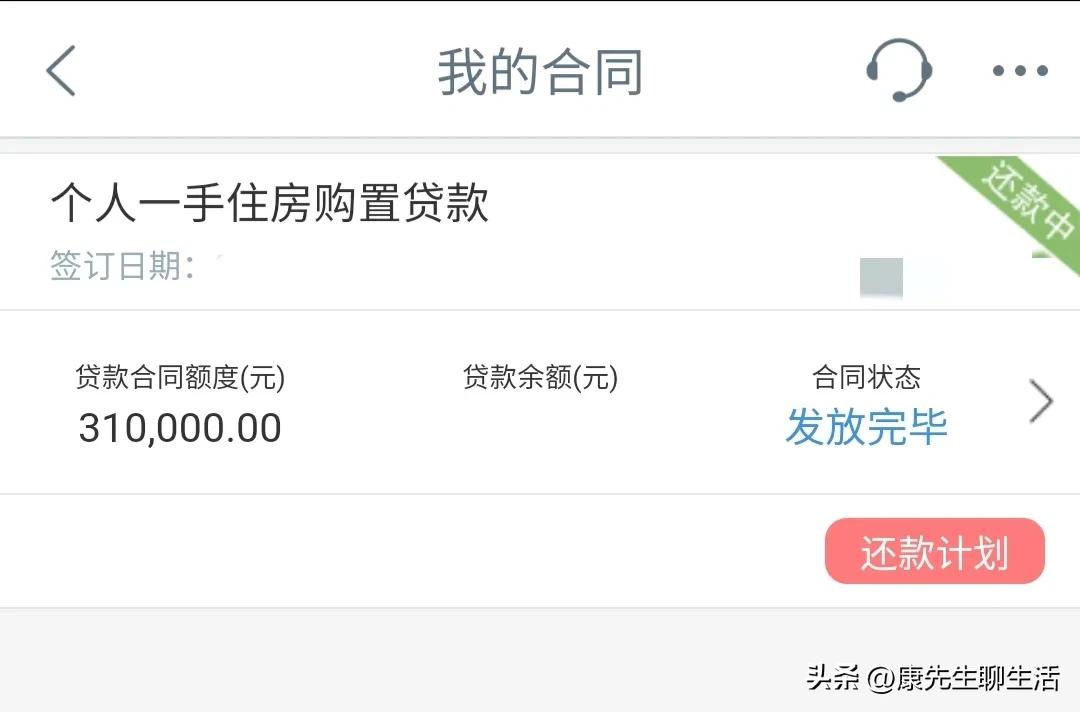Click the 签订日期 date field
The width and height of the screenshot is (1080, 712).
pos(125,266)
